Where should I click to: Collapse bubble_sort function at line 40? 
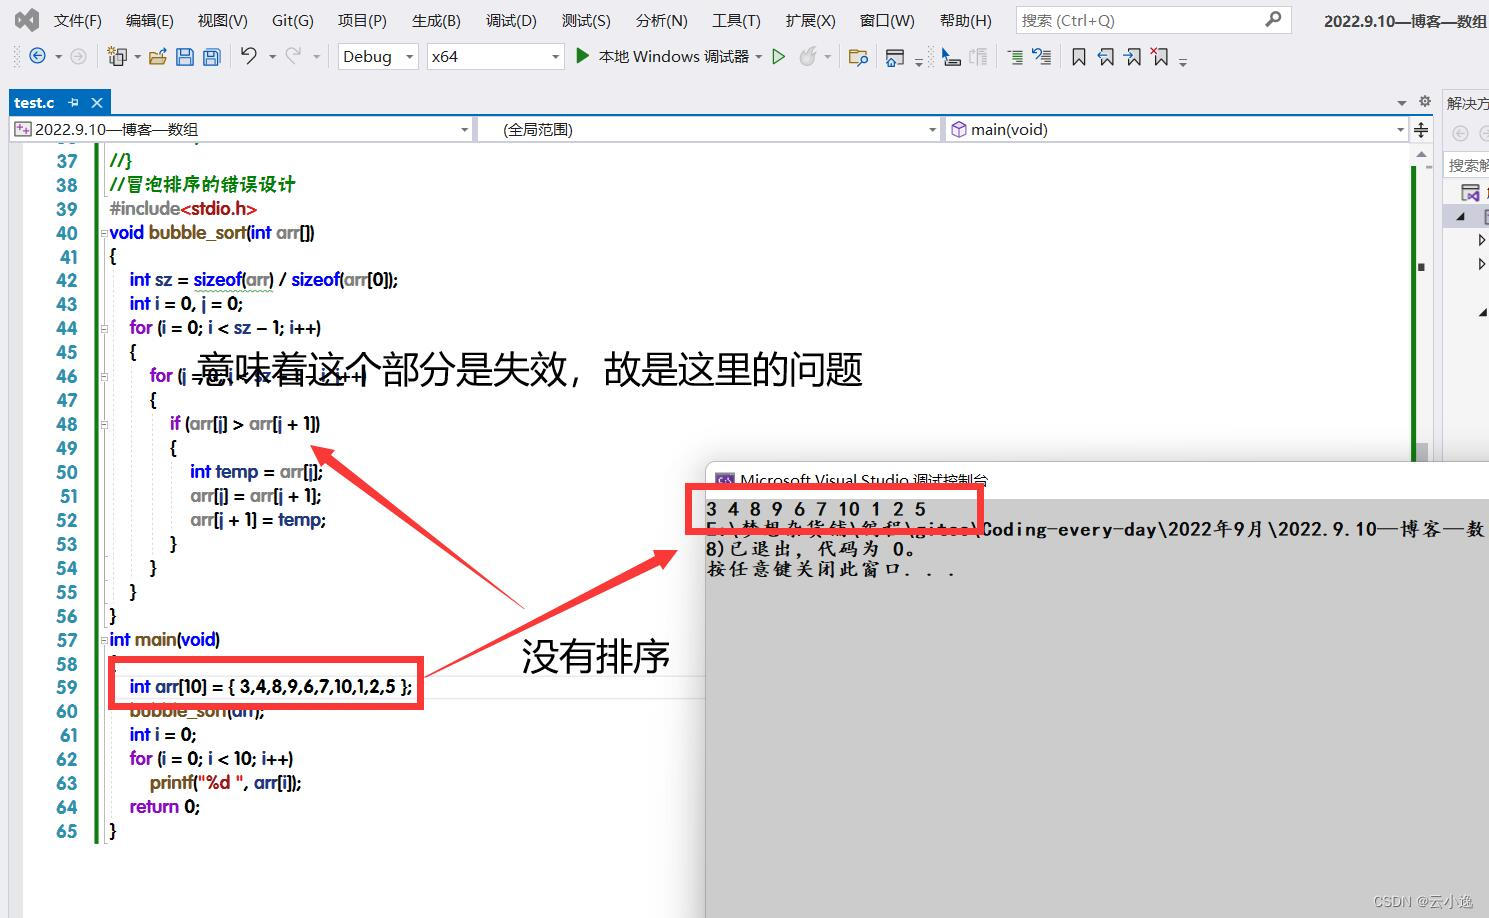pyautogui.click(x=103, y=233)
